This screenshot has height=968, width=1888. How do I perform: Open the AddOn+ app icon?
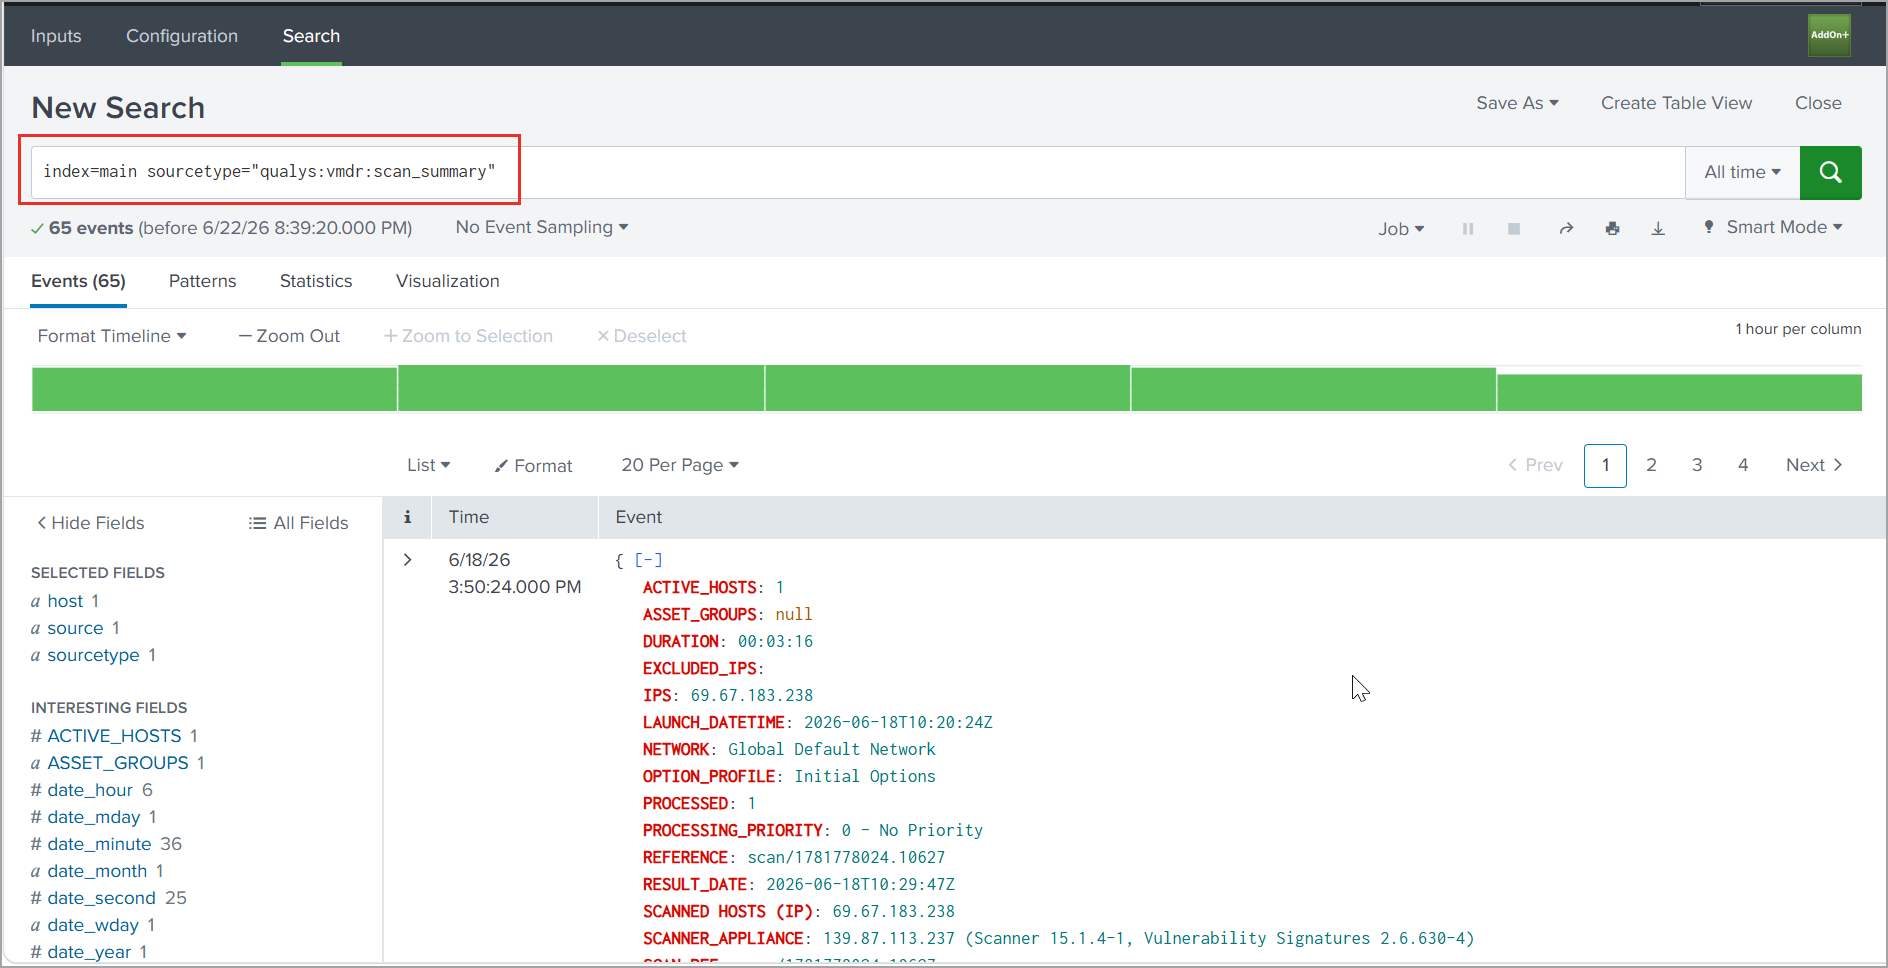click(x=1829, y=35)
